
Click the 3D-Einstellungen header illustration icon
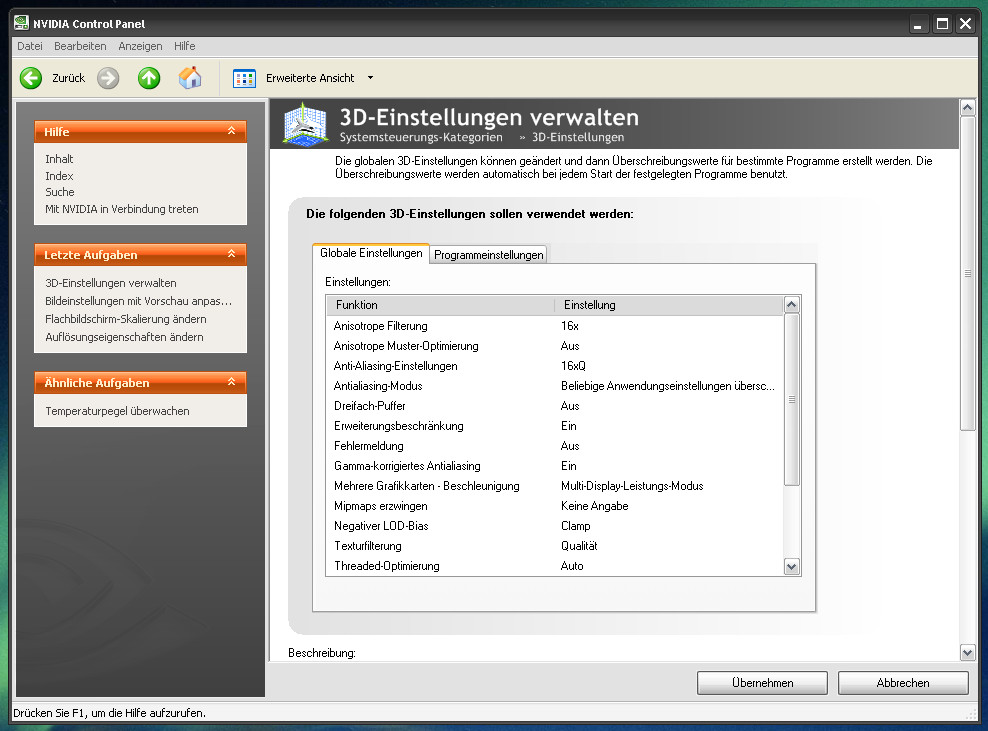pos(306,124)
